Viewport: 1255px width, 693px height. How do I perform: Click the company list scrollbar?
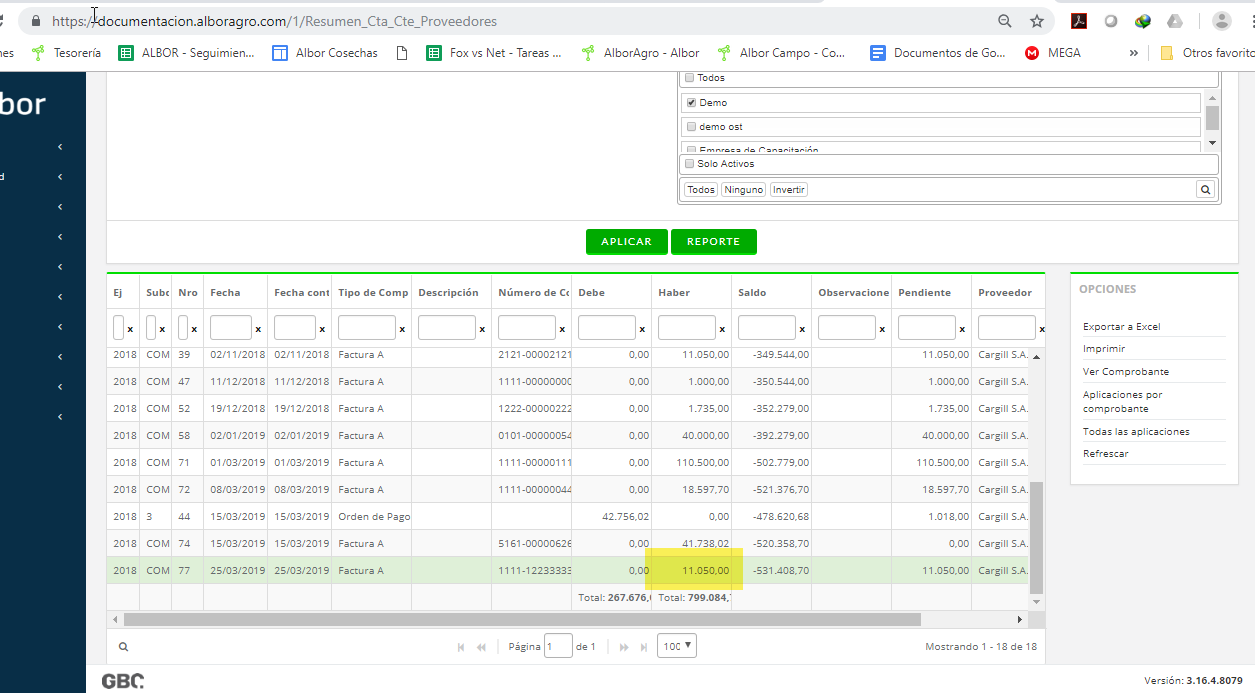coord(1212,119)
